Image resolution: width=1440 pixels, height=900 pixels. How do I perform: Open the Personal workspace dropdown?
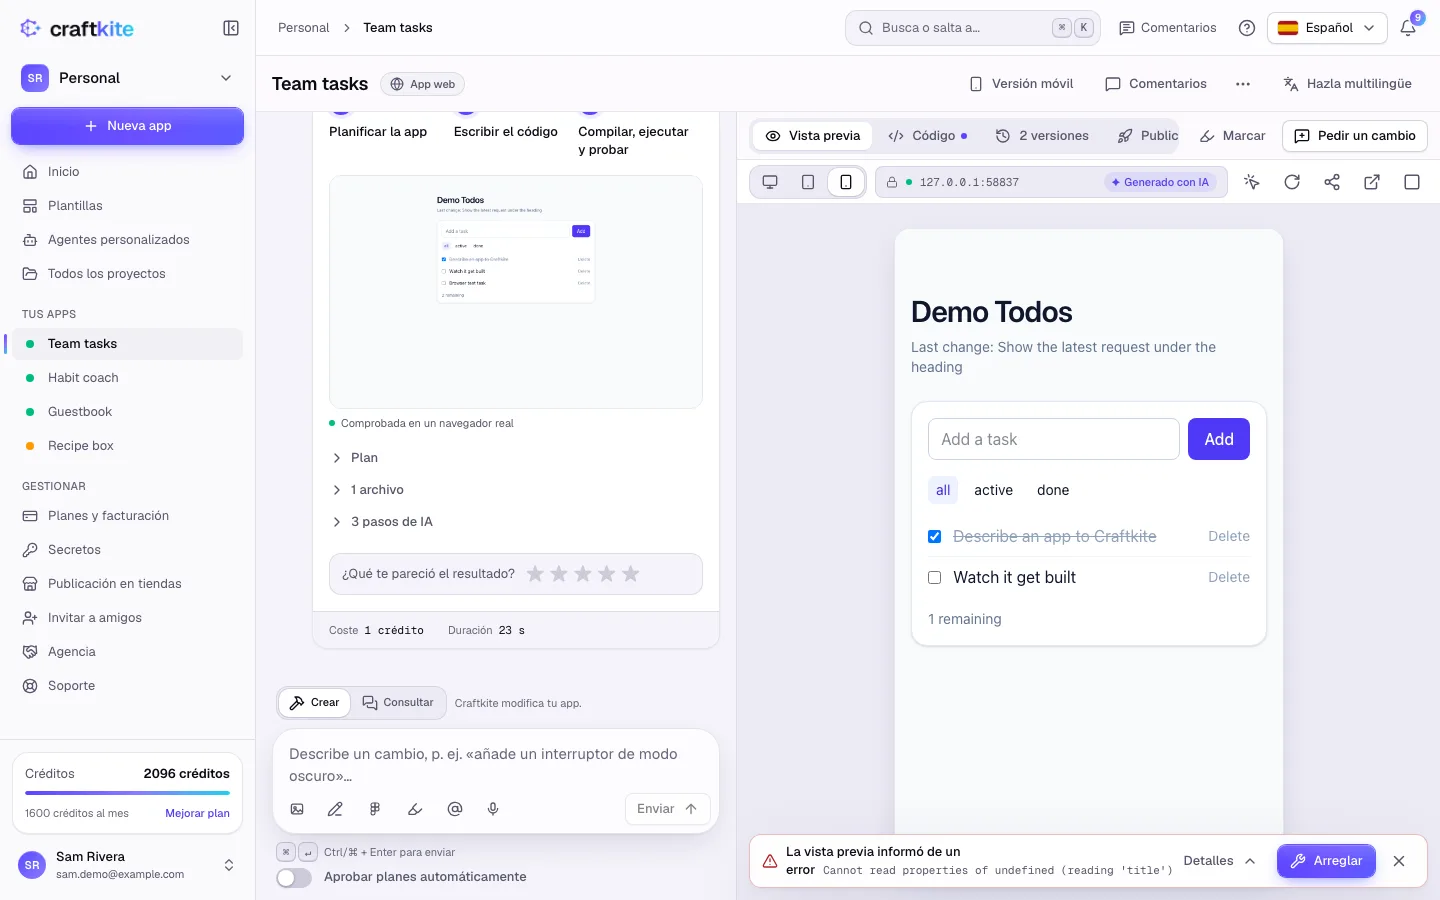coord(127,78)
